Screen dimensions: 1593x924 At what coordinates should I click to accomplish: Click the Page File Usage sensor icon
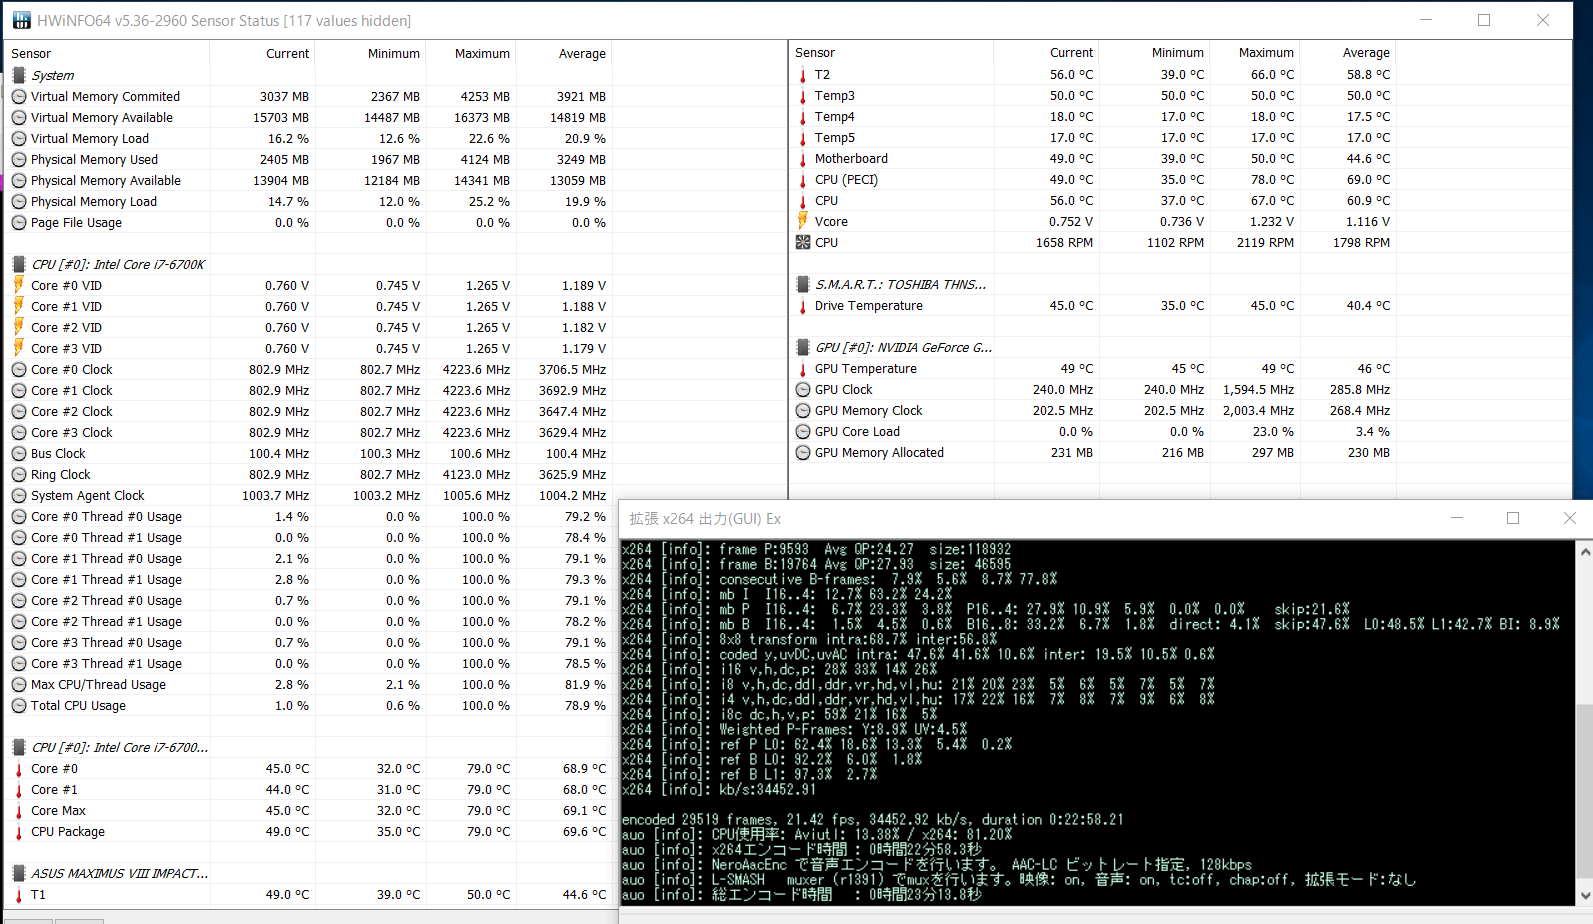[x=19, y=222]
